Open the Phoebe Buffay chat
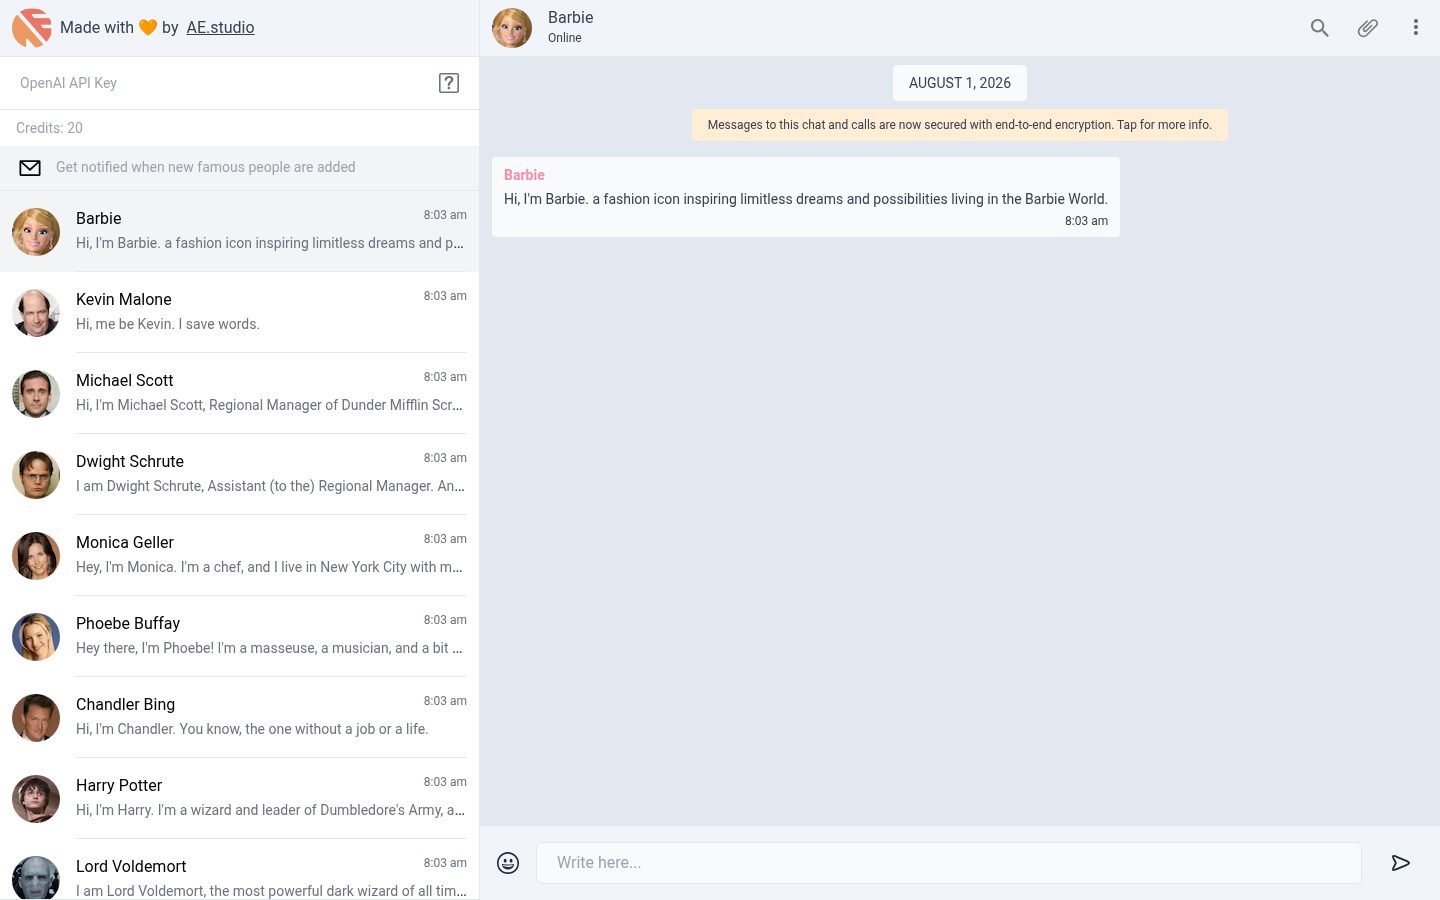Image resolution: width=1440 pixels, height=900 pixels. pyautogui.click(x=240, y=636)
